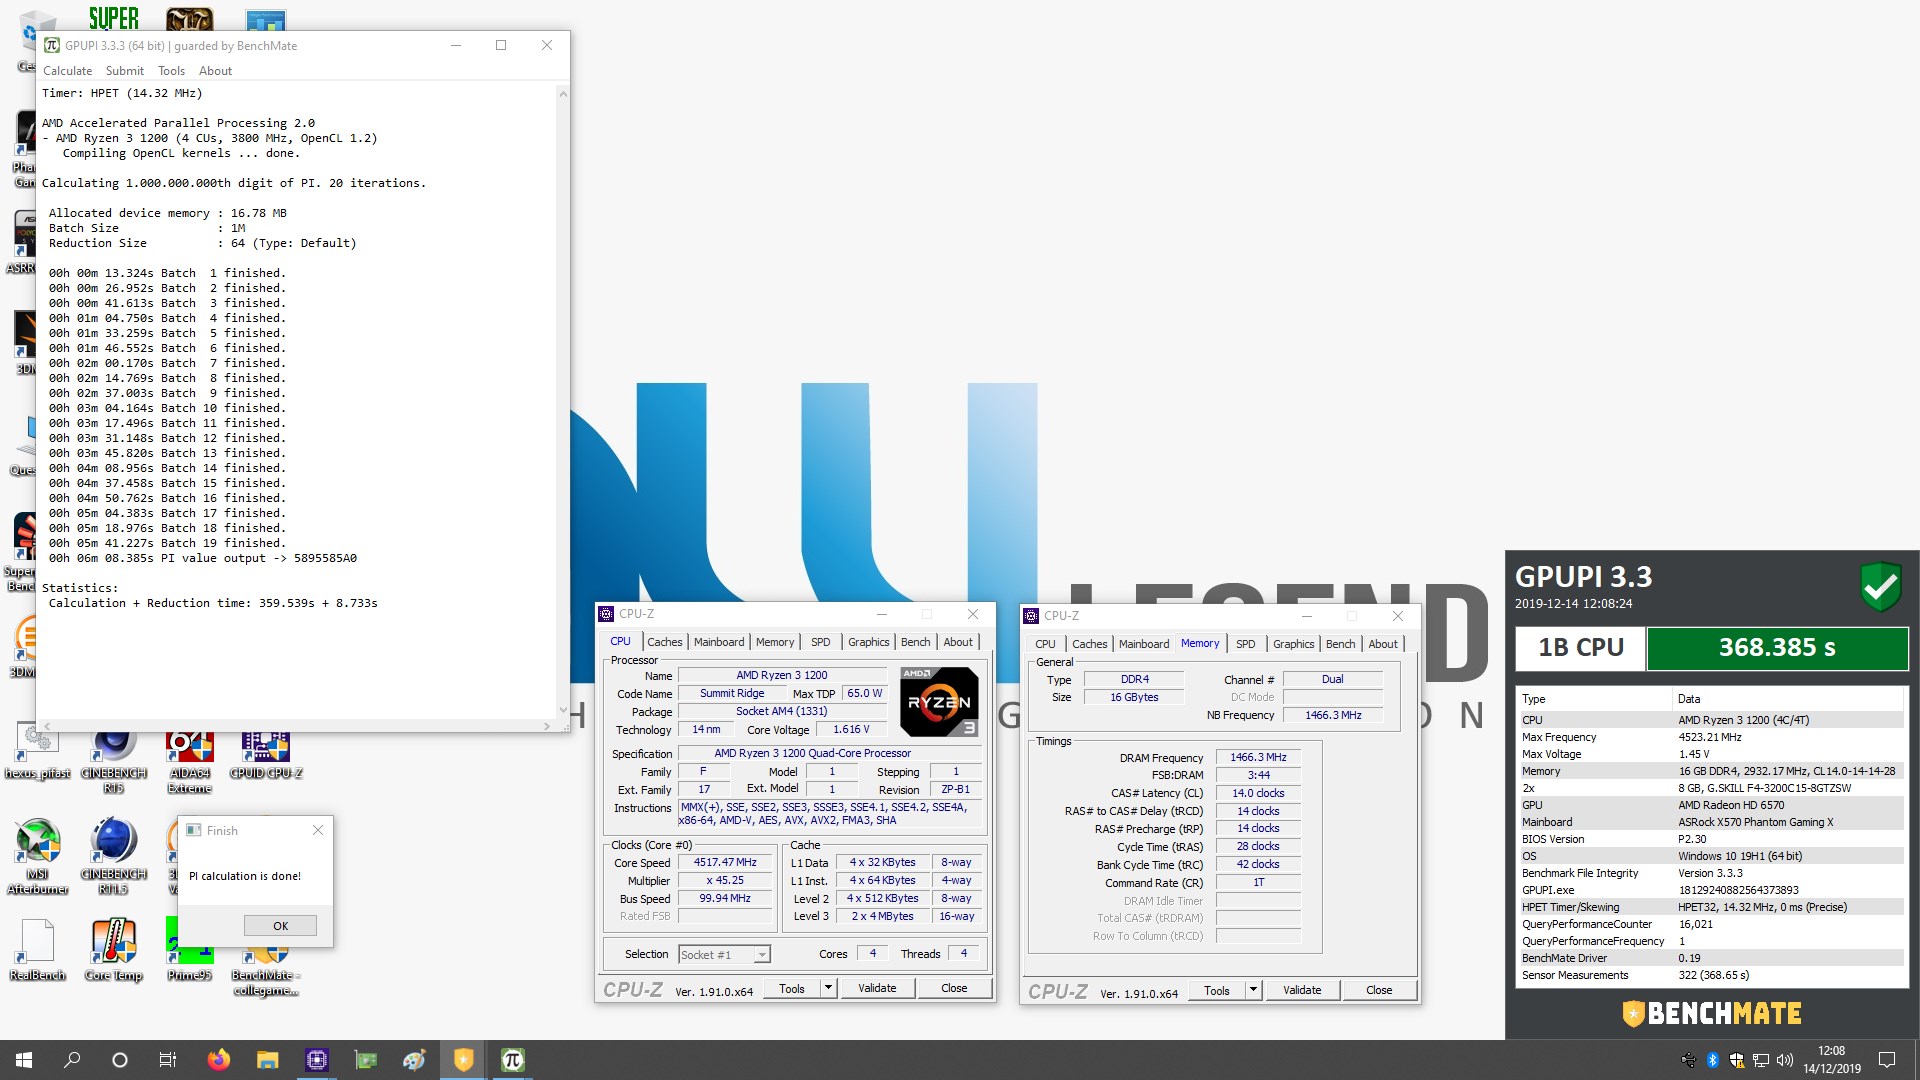Click Tools button in right CPU-Z window
Viewport: 1920px width, 1080px height.
tap(1217, 990)
